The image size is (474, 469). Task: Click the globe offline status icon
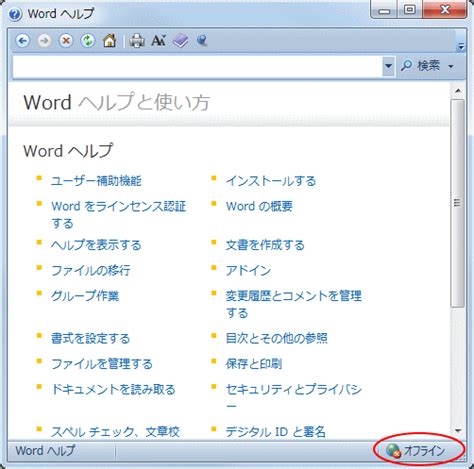coord(393,451)
